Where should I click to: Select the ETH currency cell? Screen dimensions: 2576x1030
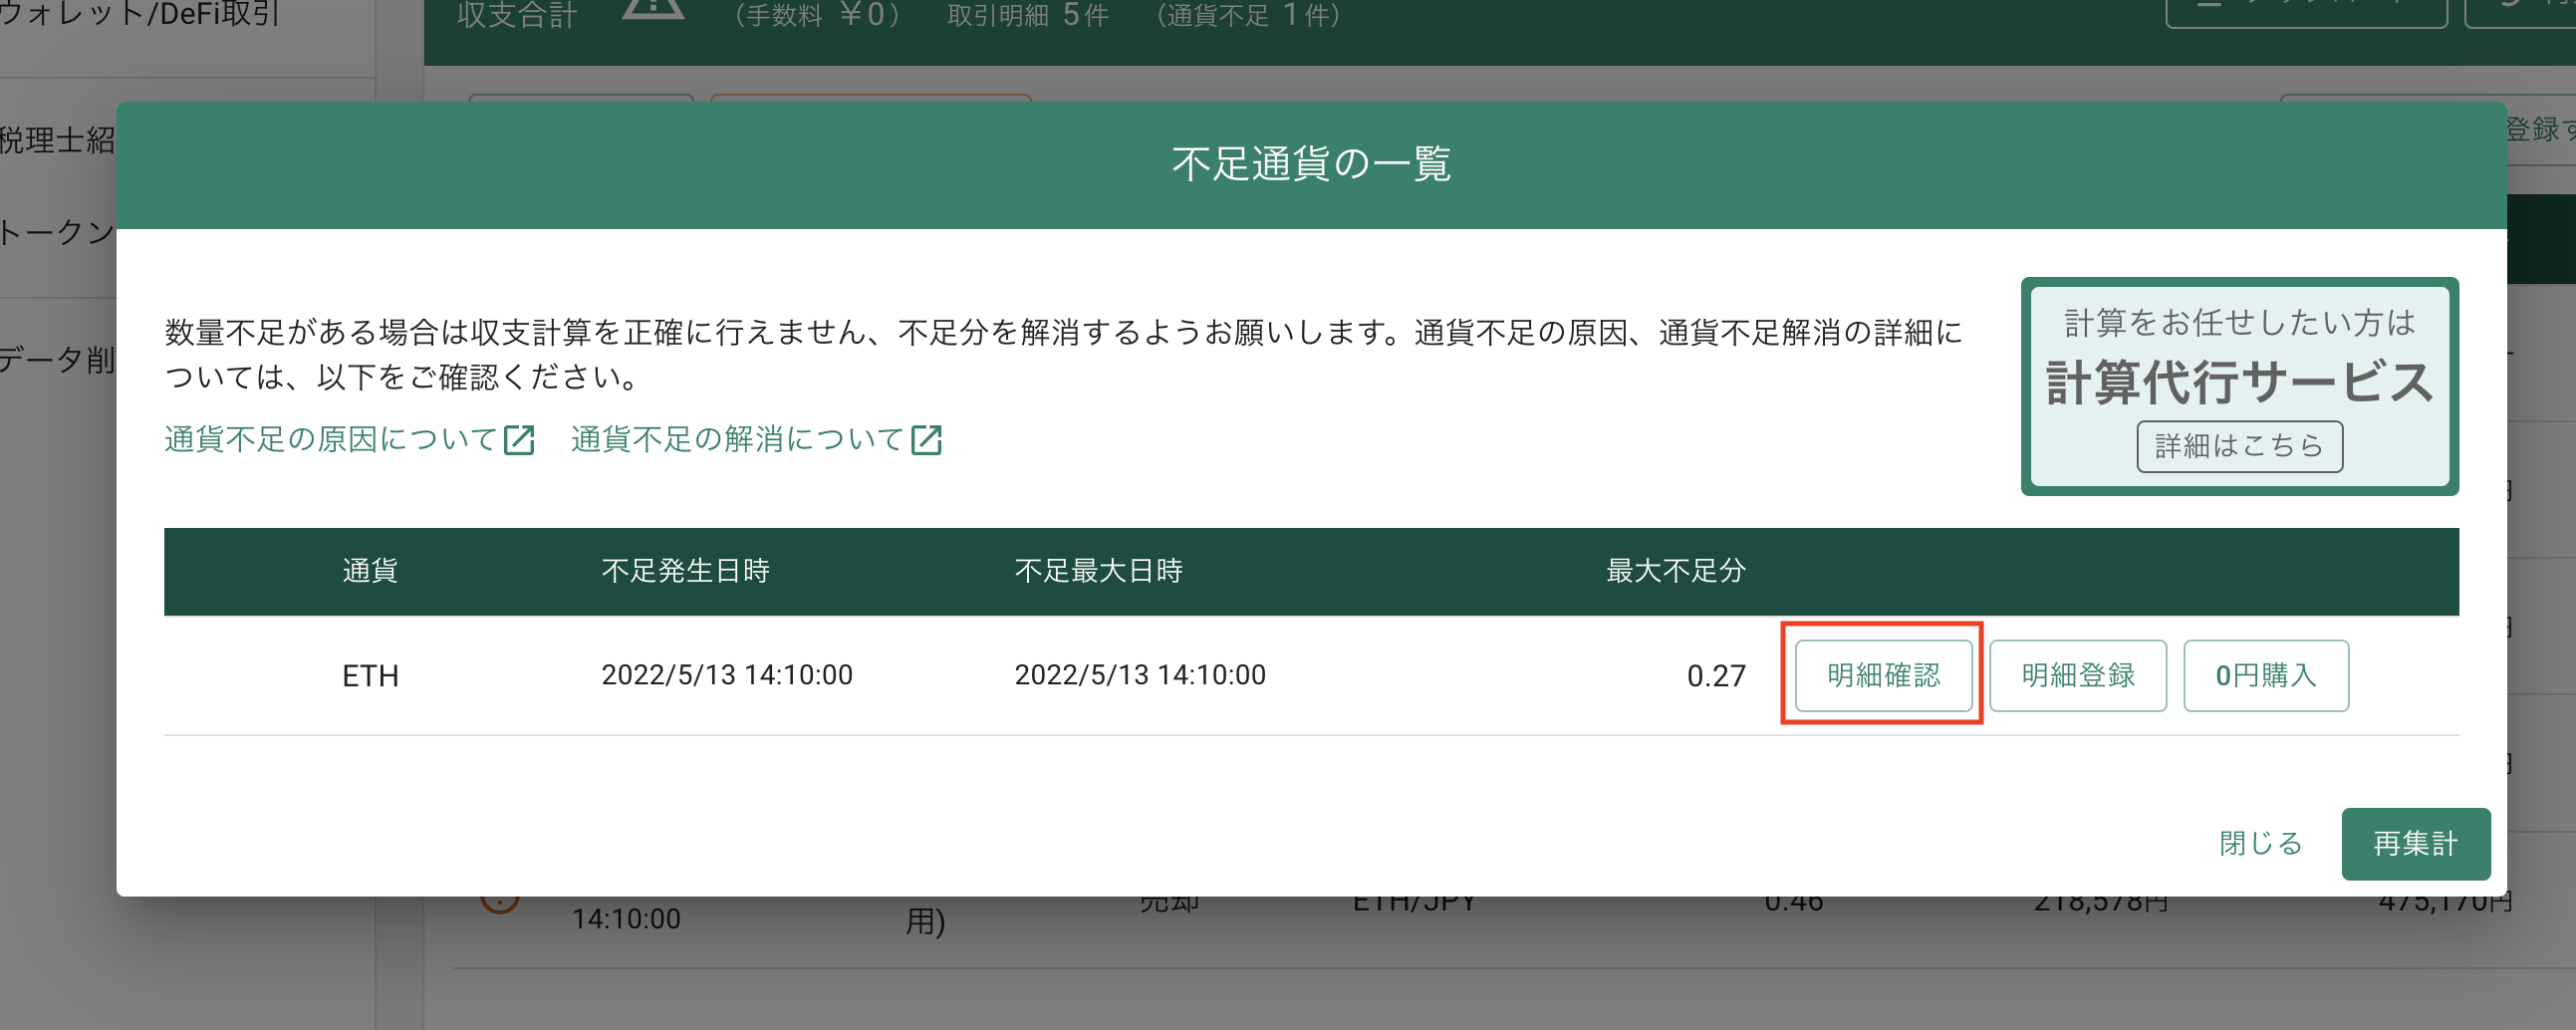point(370,675)
